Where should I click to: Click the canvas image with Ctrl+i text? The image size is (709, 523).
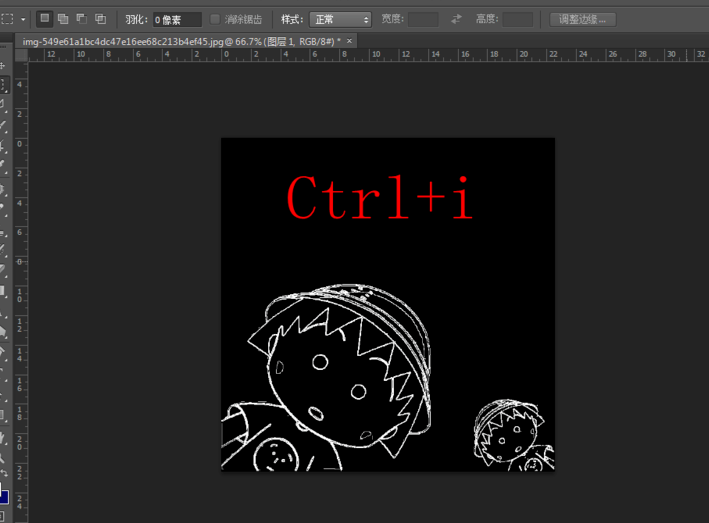(388, 305)
